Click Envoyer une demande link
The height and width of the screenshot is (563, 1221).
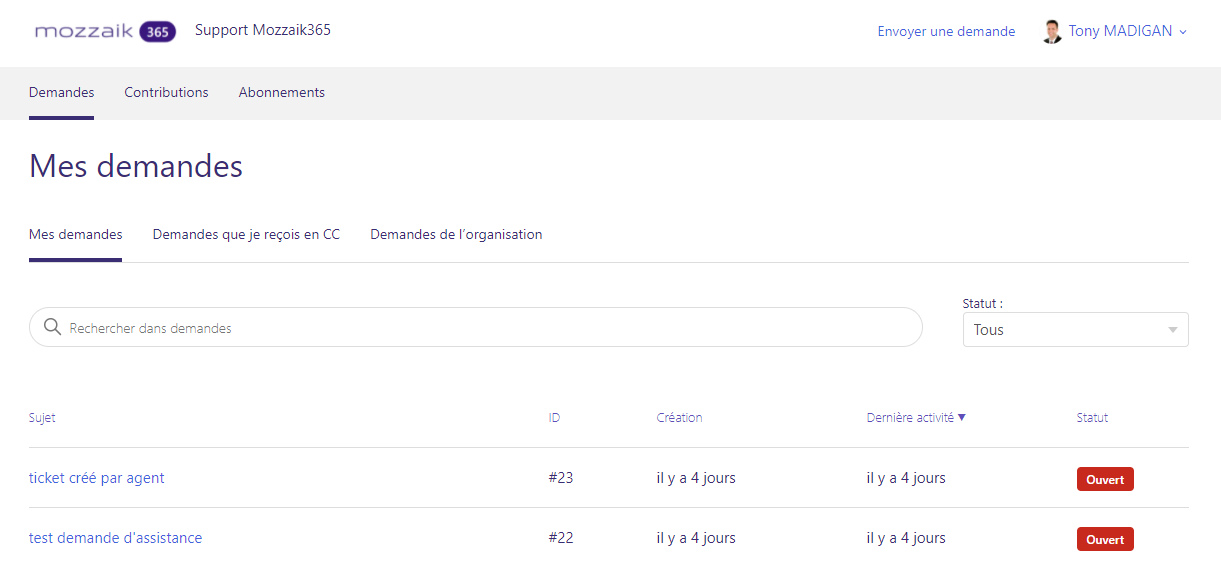946,32
